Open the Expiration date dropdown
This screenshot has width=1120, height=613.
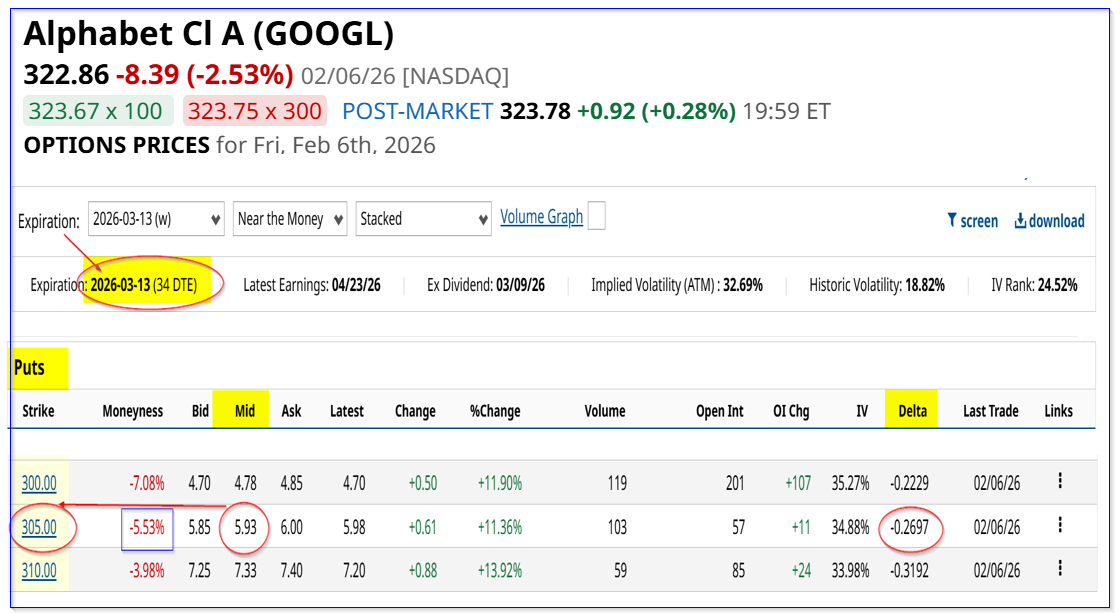point(155,219)
